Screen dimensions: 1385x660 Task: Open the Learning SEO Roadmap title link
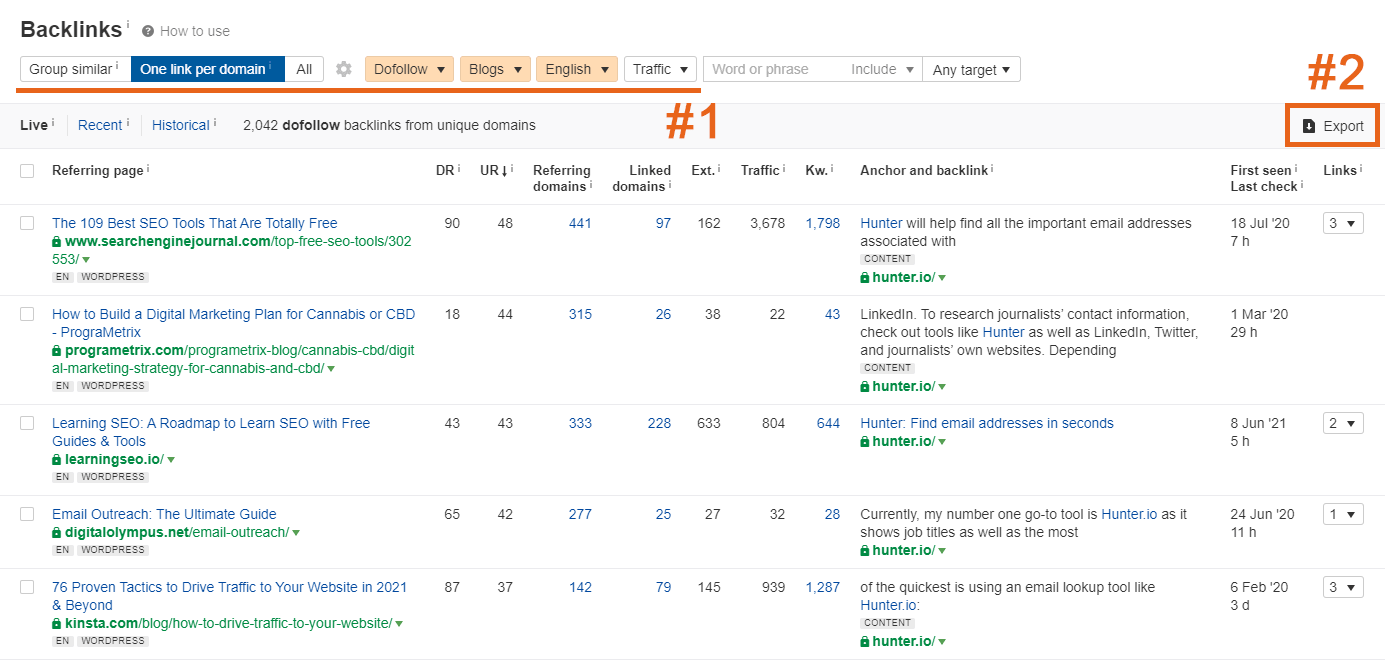pos(211,432)
